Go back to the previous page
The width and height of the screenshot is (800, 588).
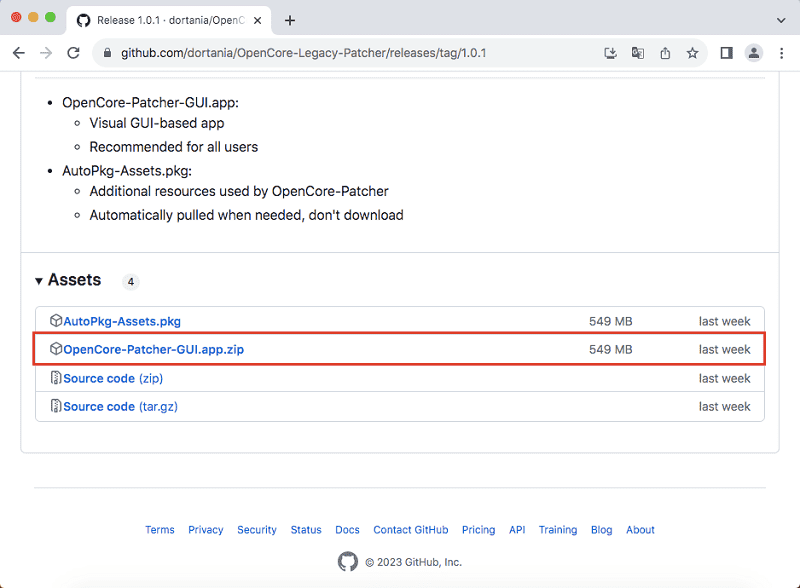pyautogui.click(x=19, y=53)
